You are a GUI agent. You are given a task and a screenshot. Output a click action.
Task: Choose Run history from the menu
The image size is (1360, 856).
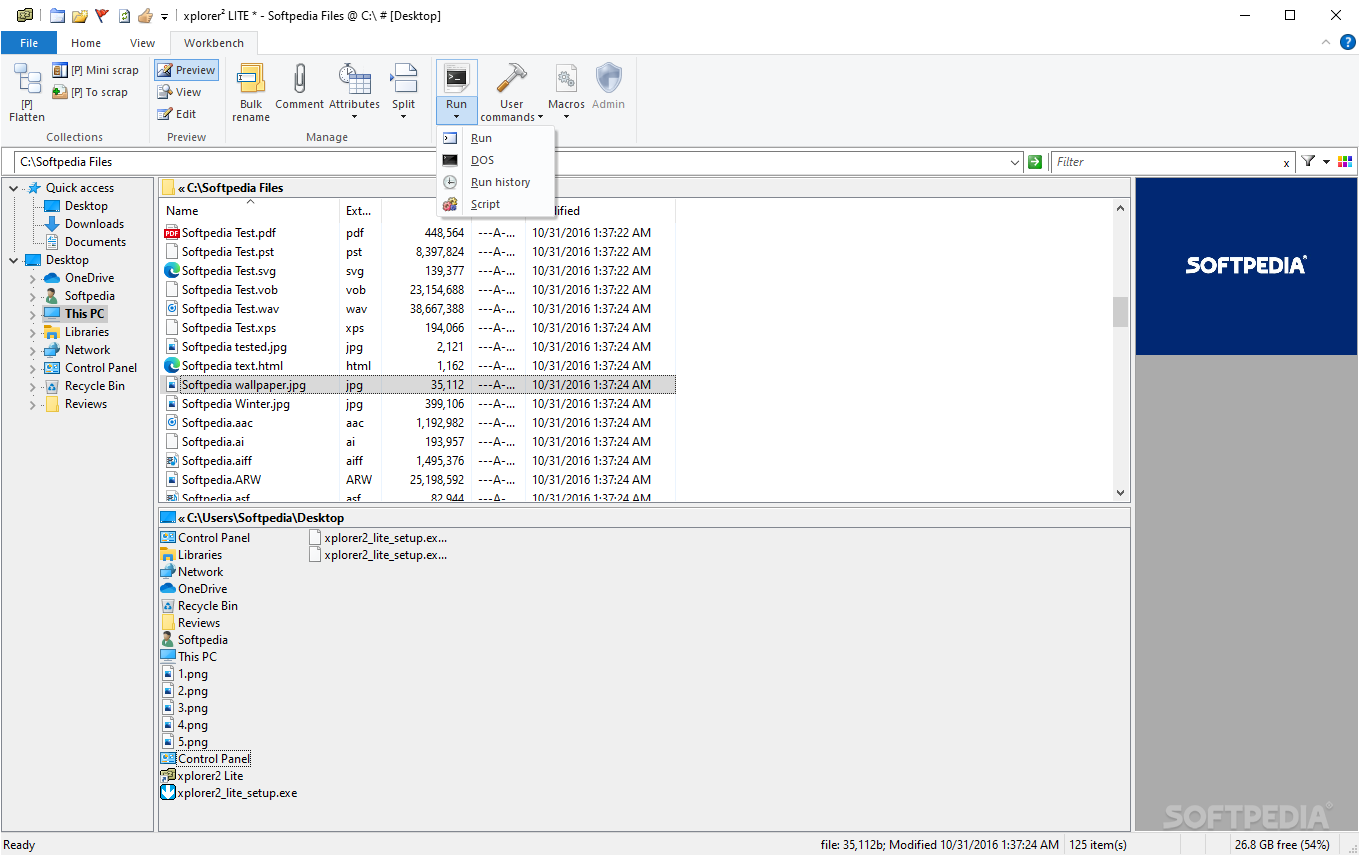pos(496,182)
